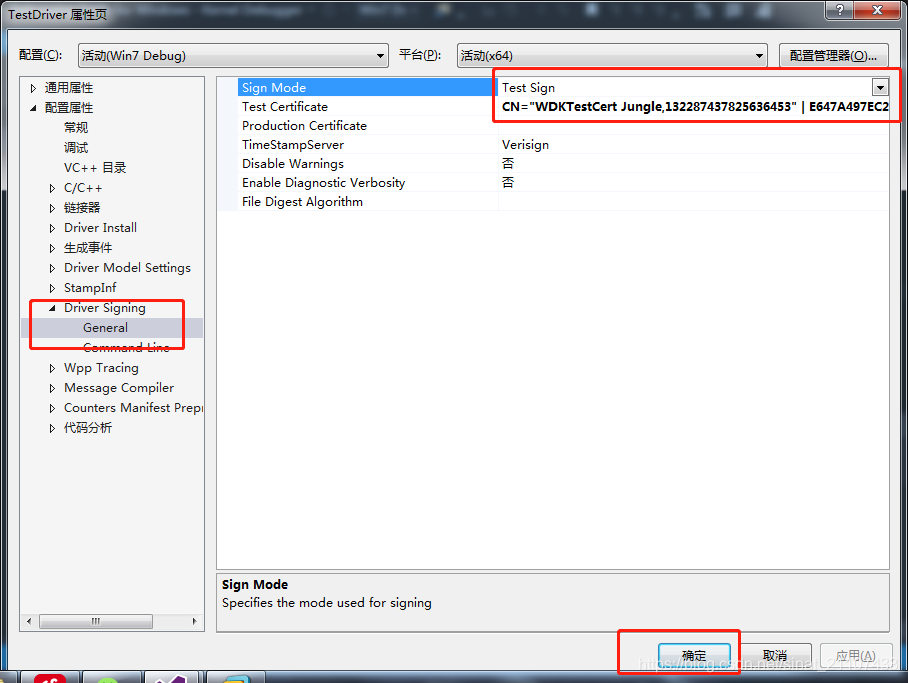Click the red application icon in the taskbar
908x683 pixels.
pos(49,677)
